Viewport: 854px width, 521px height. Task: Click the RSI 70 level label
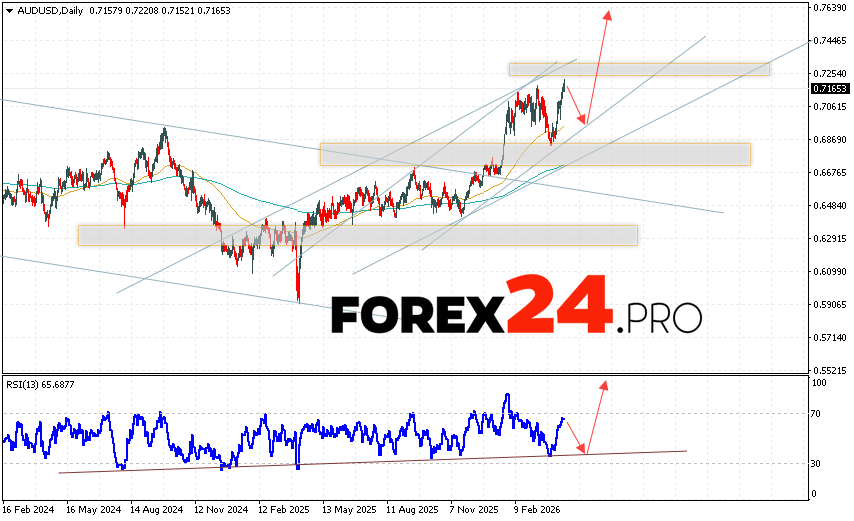(818, 413)
